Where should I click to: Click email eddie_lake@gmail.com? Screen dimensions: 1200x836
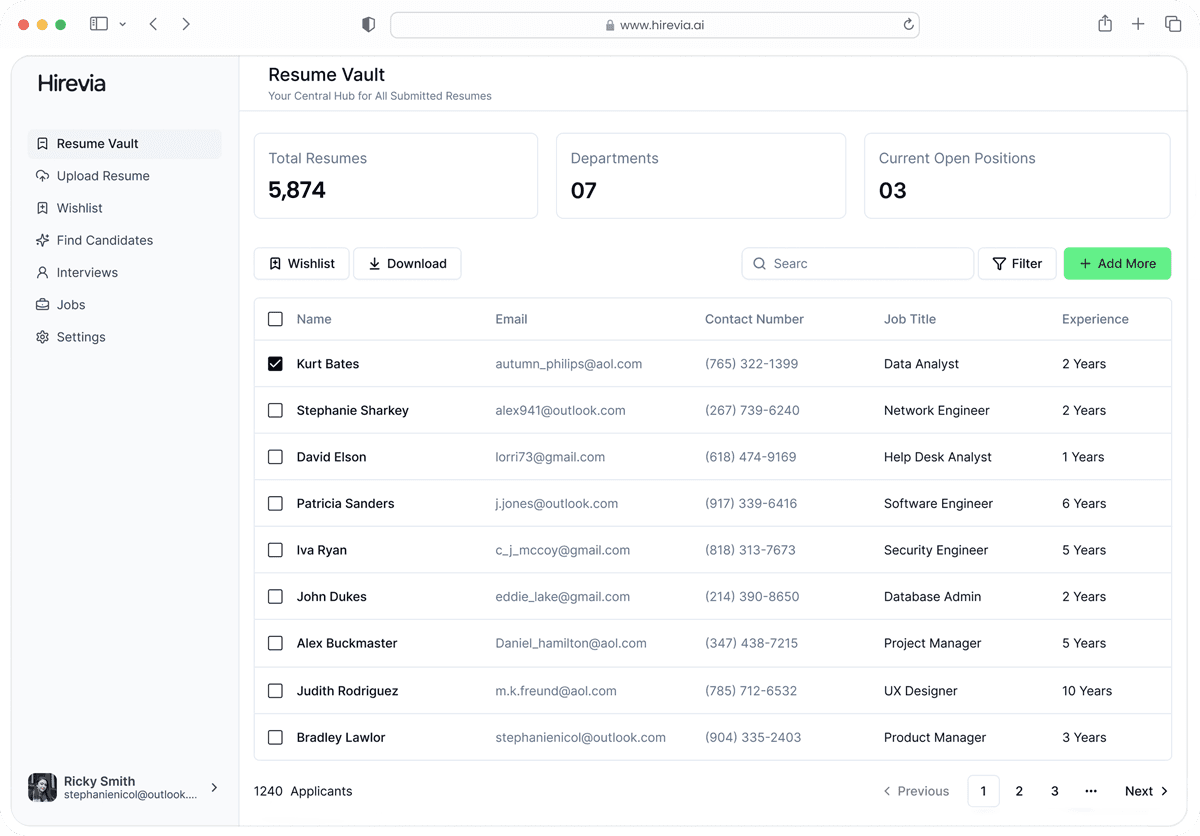pyautogui.click(x=563, y=597)
